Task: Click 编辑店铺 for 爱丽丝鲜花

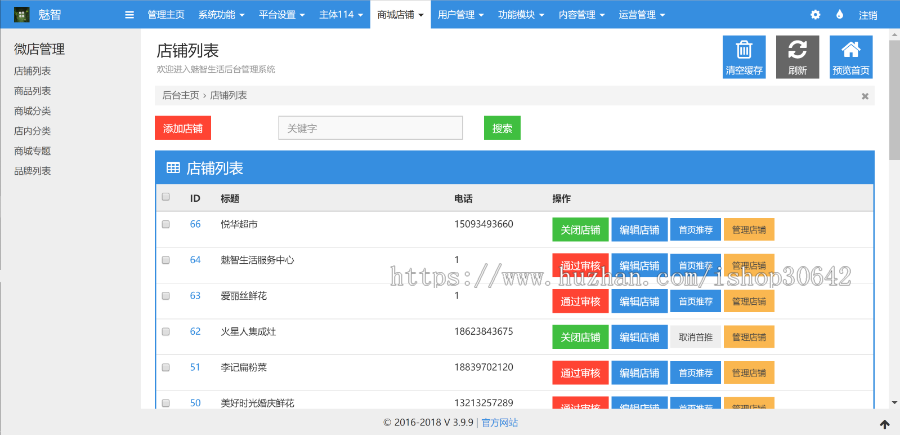Action: tap(639, 301)
